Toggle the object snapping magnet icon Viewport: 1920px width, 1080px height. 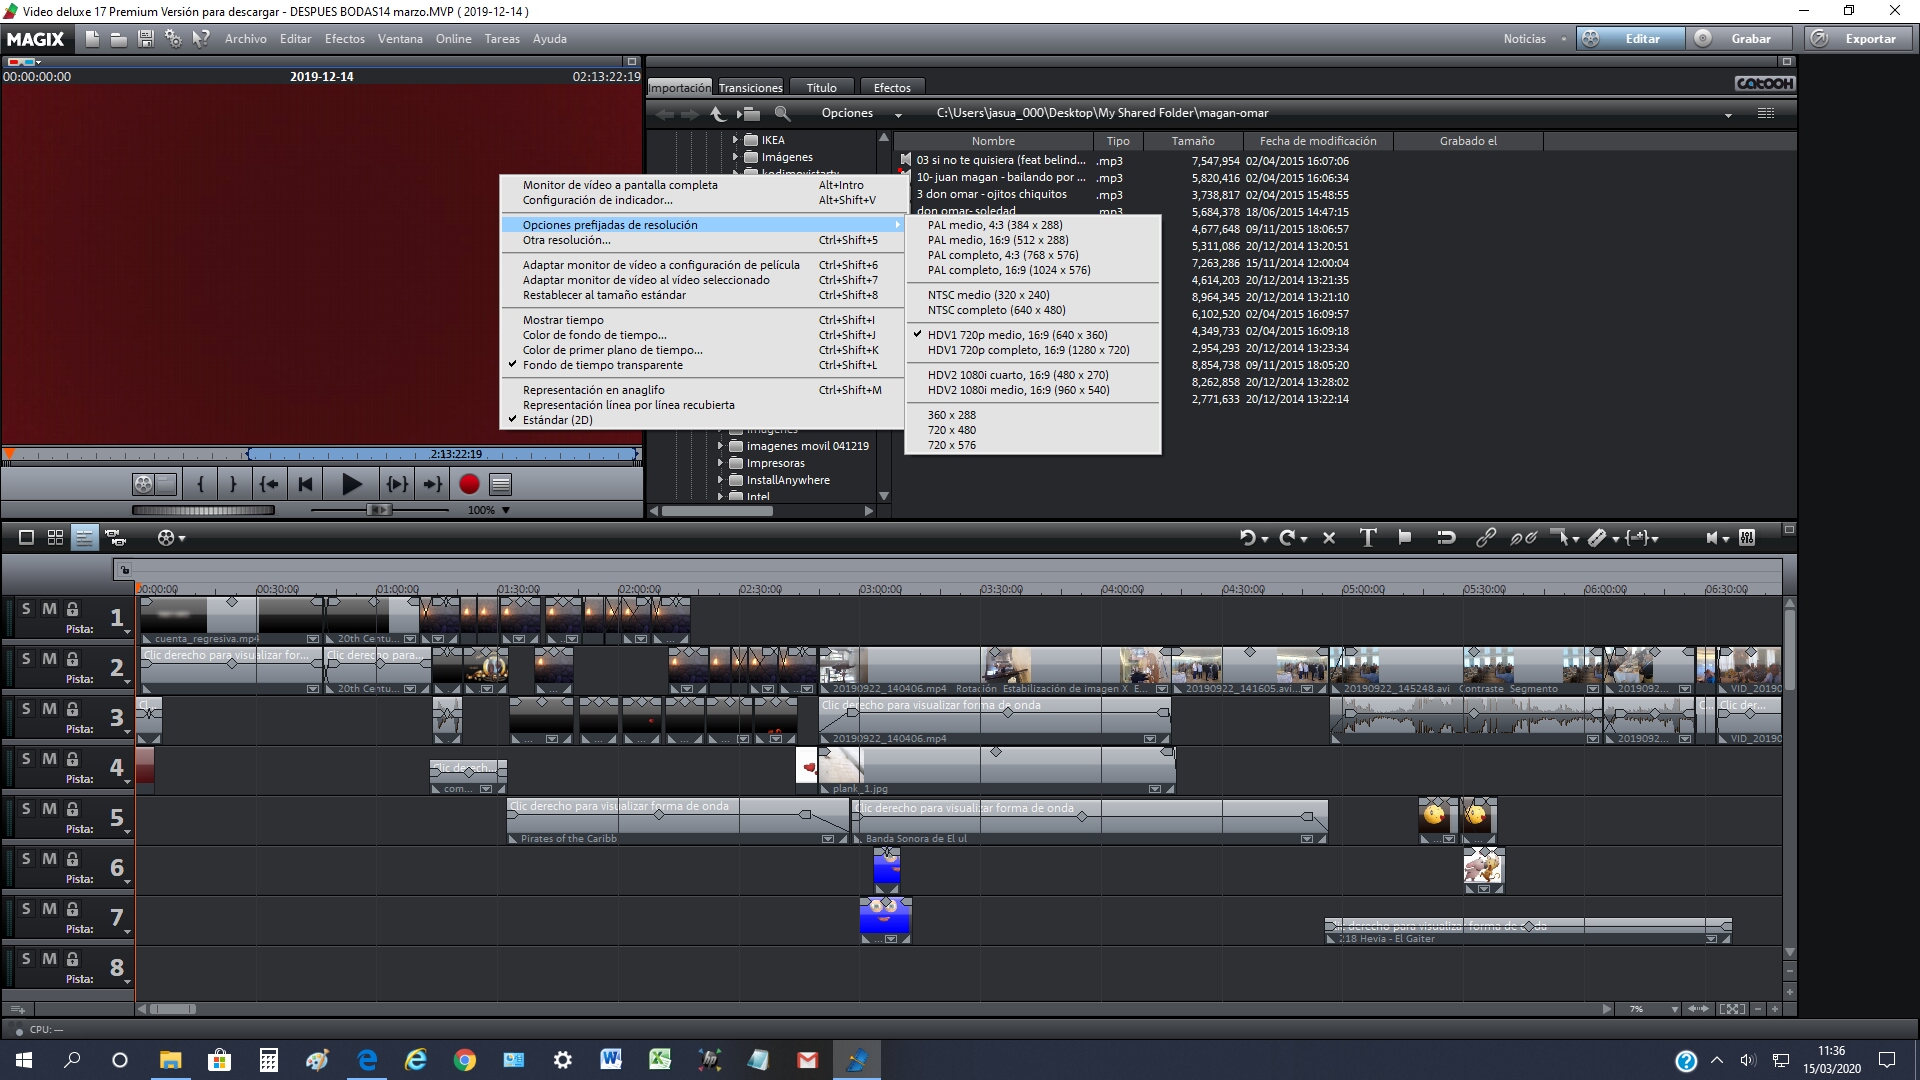coord(1446,538)
